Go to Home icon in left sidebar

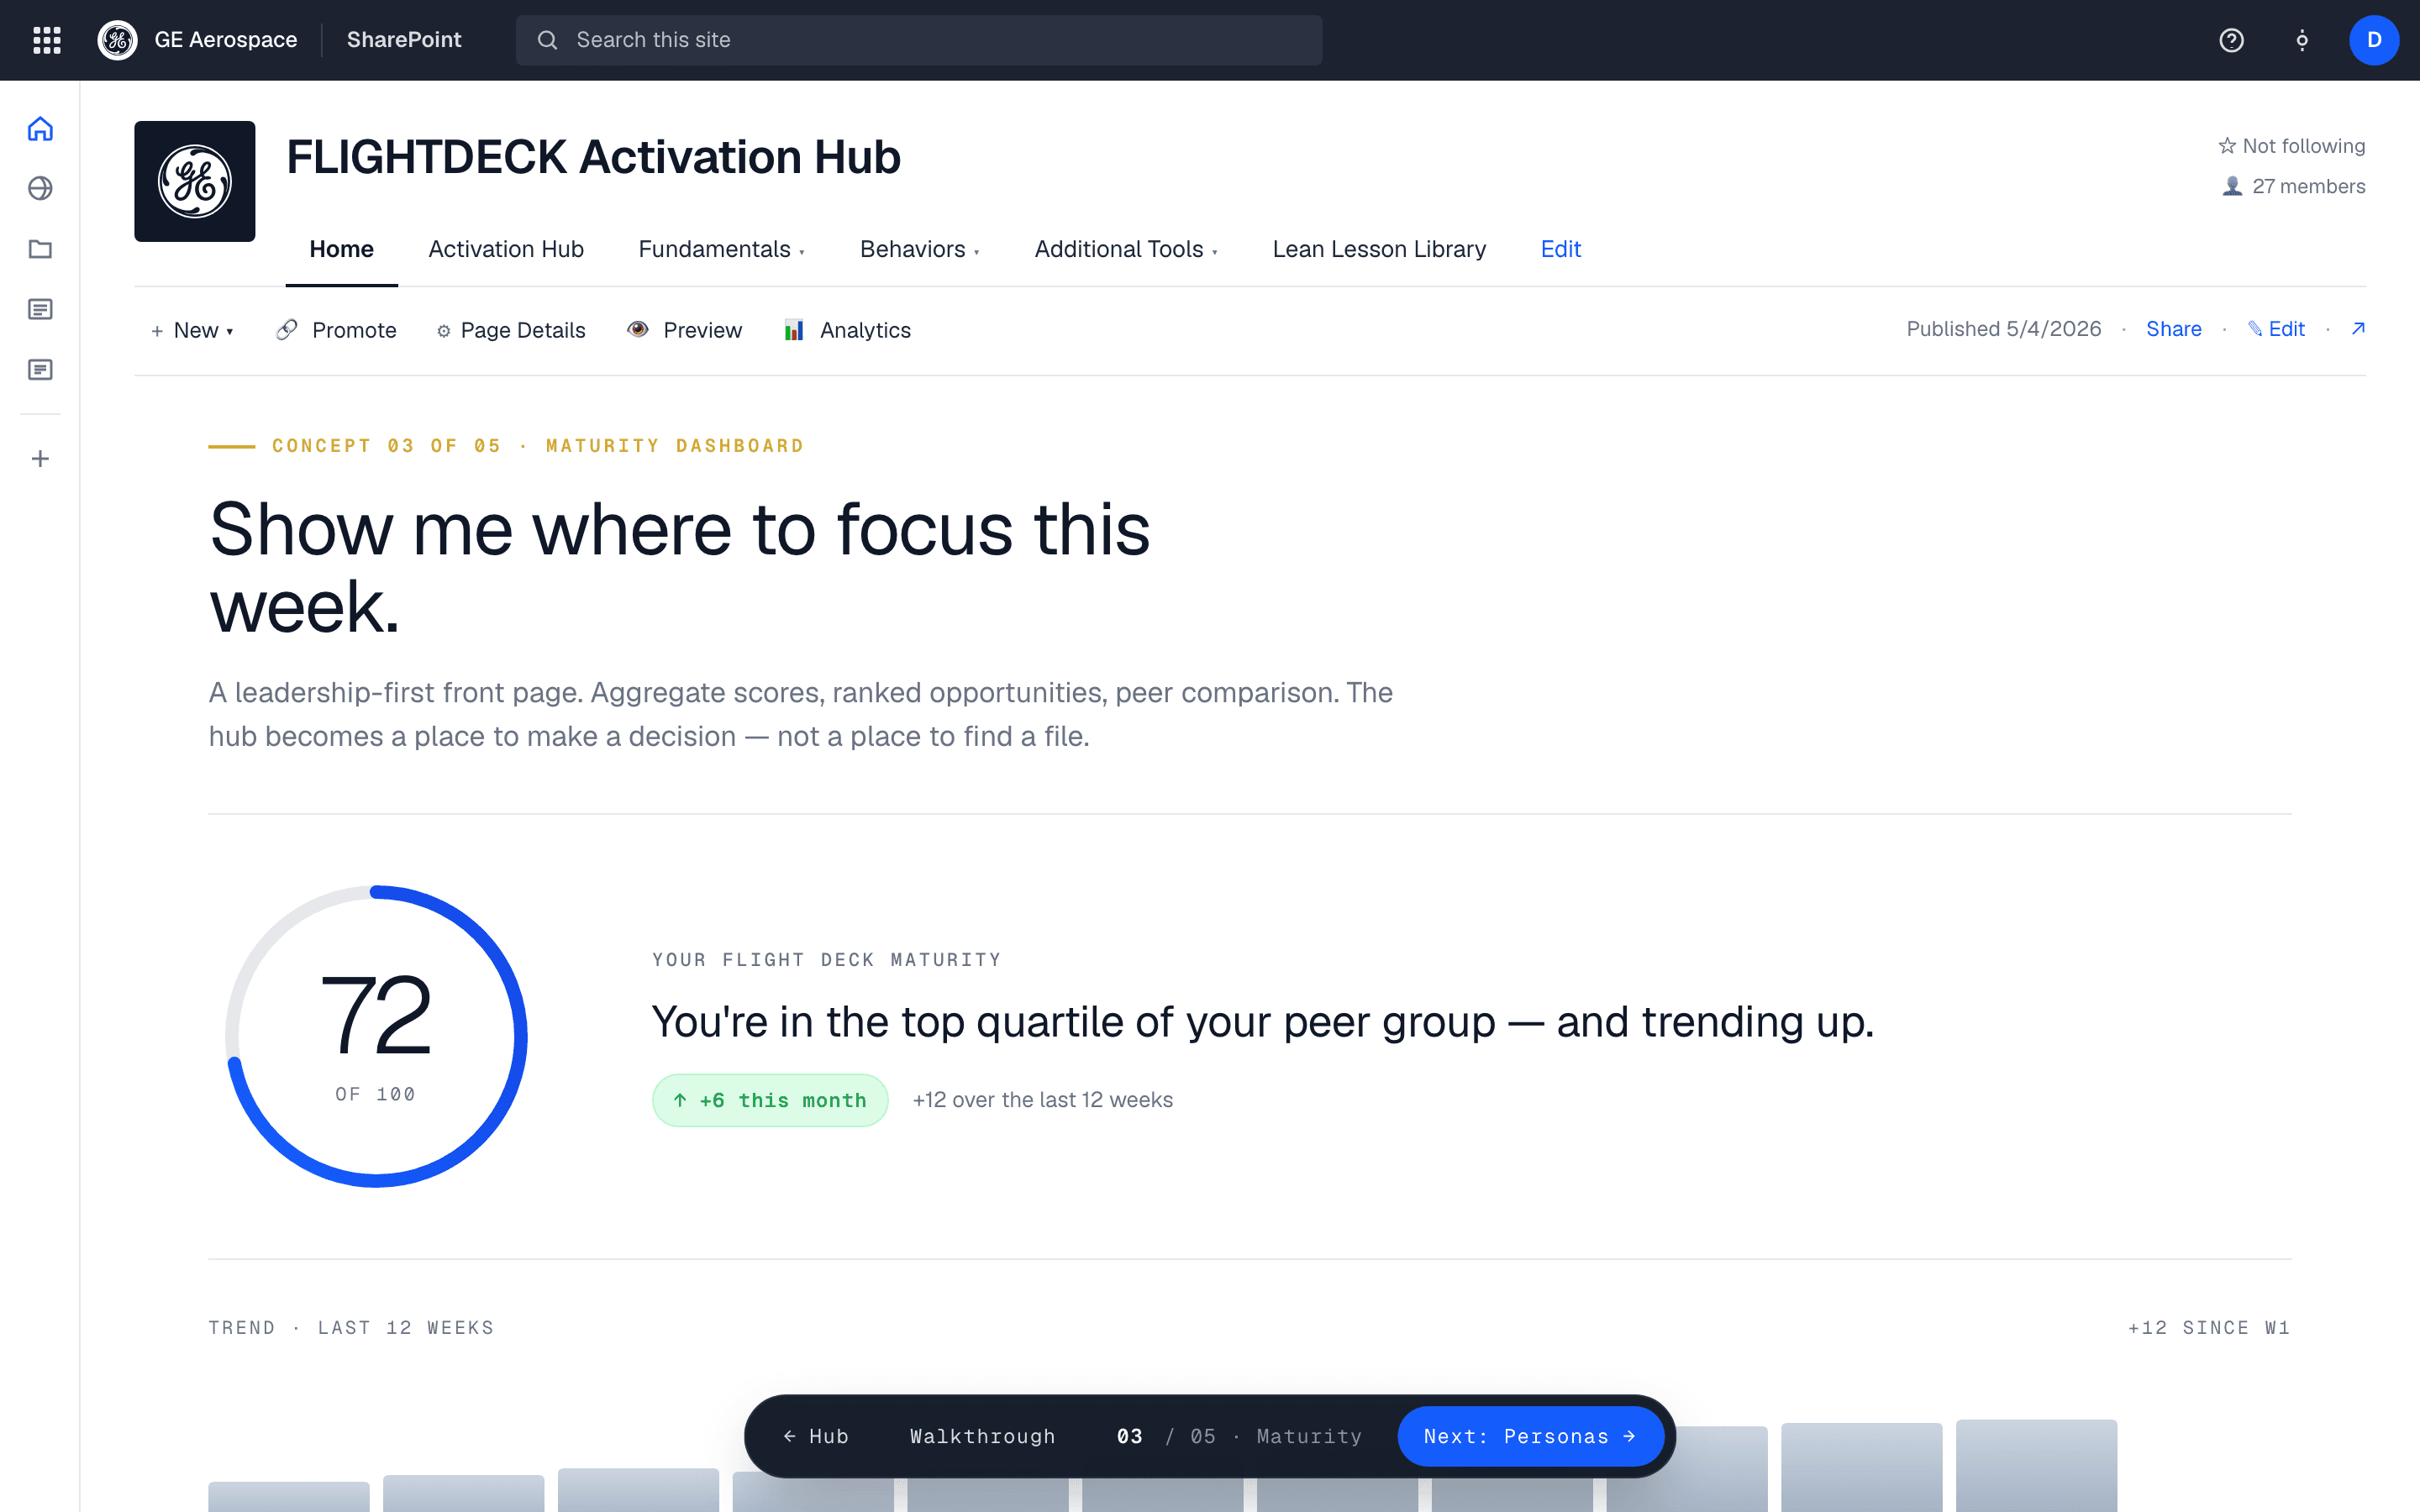coord(40,129)
